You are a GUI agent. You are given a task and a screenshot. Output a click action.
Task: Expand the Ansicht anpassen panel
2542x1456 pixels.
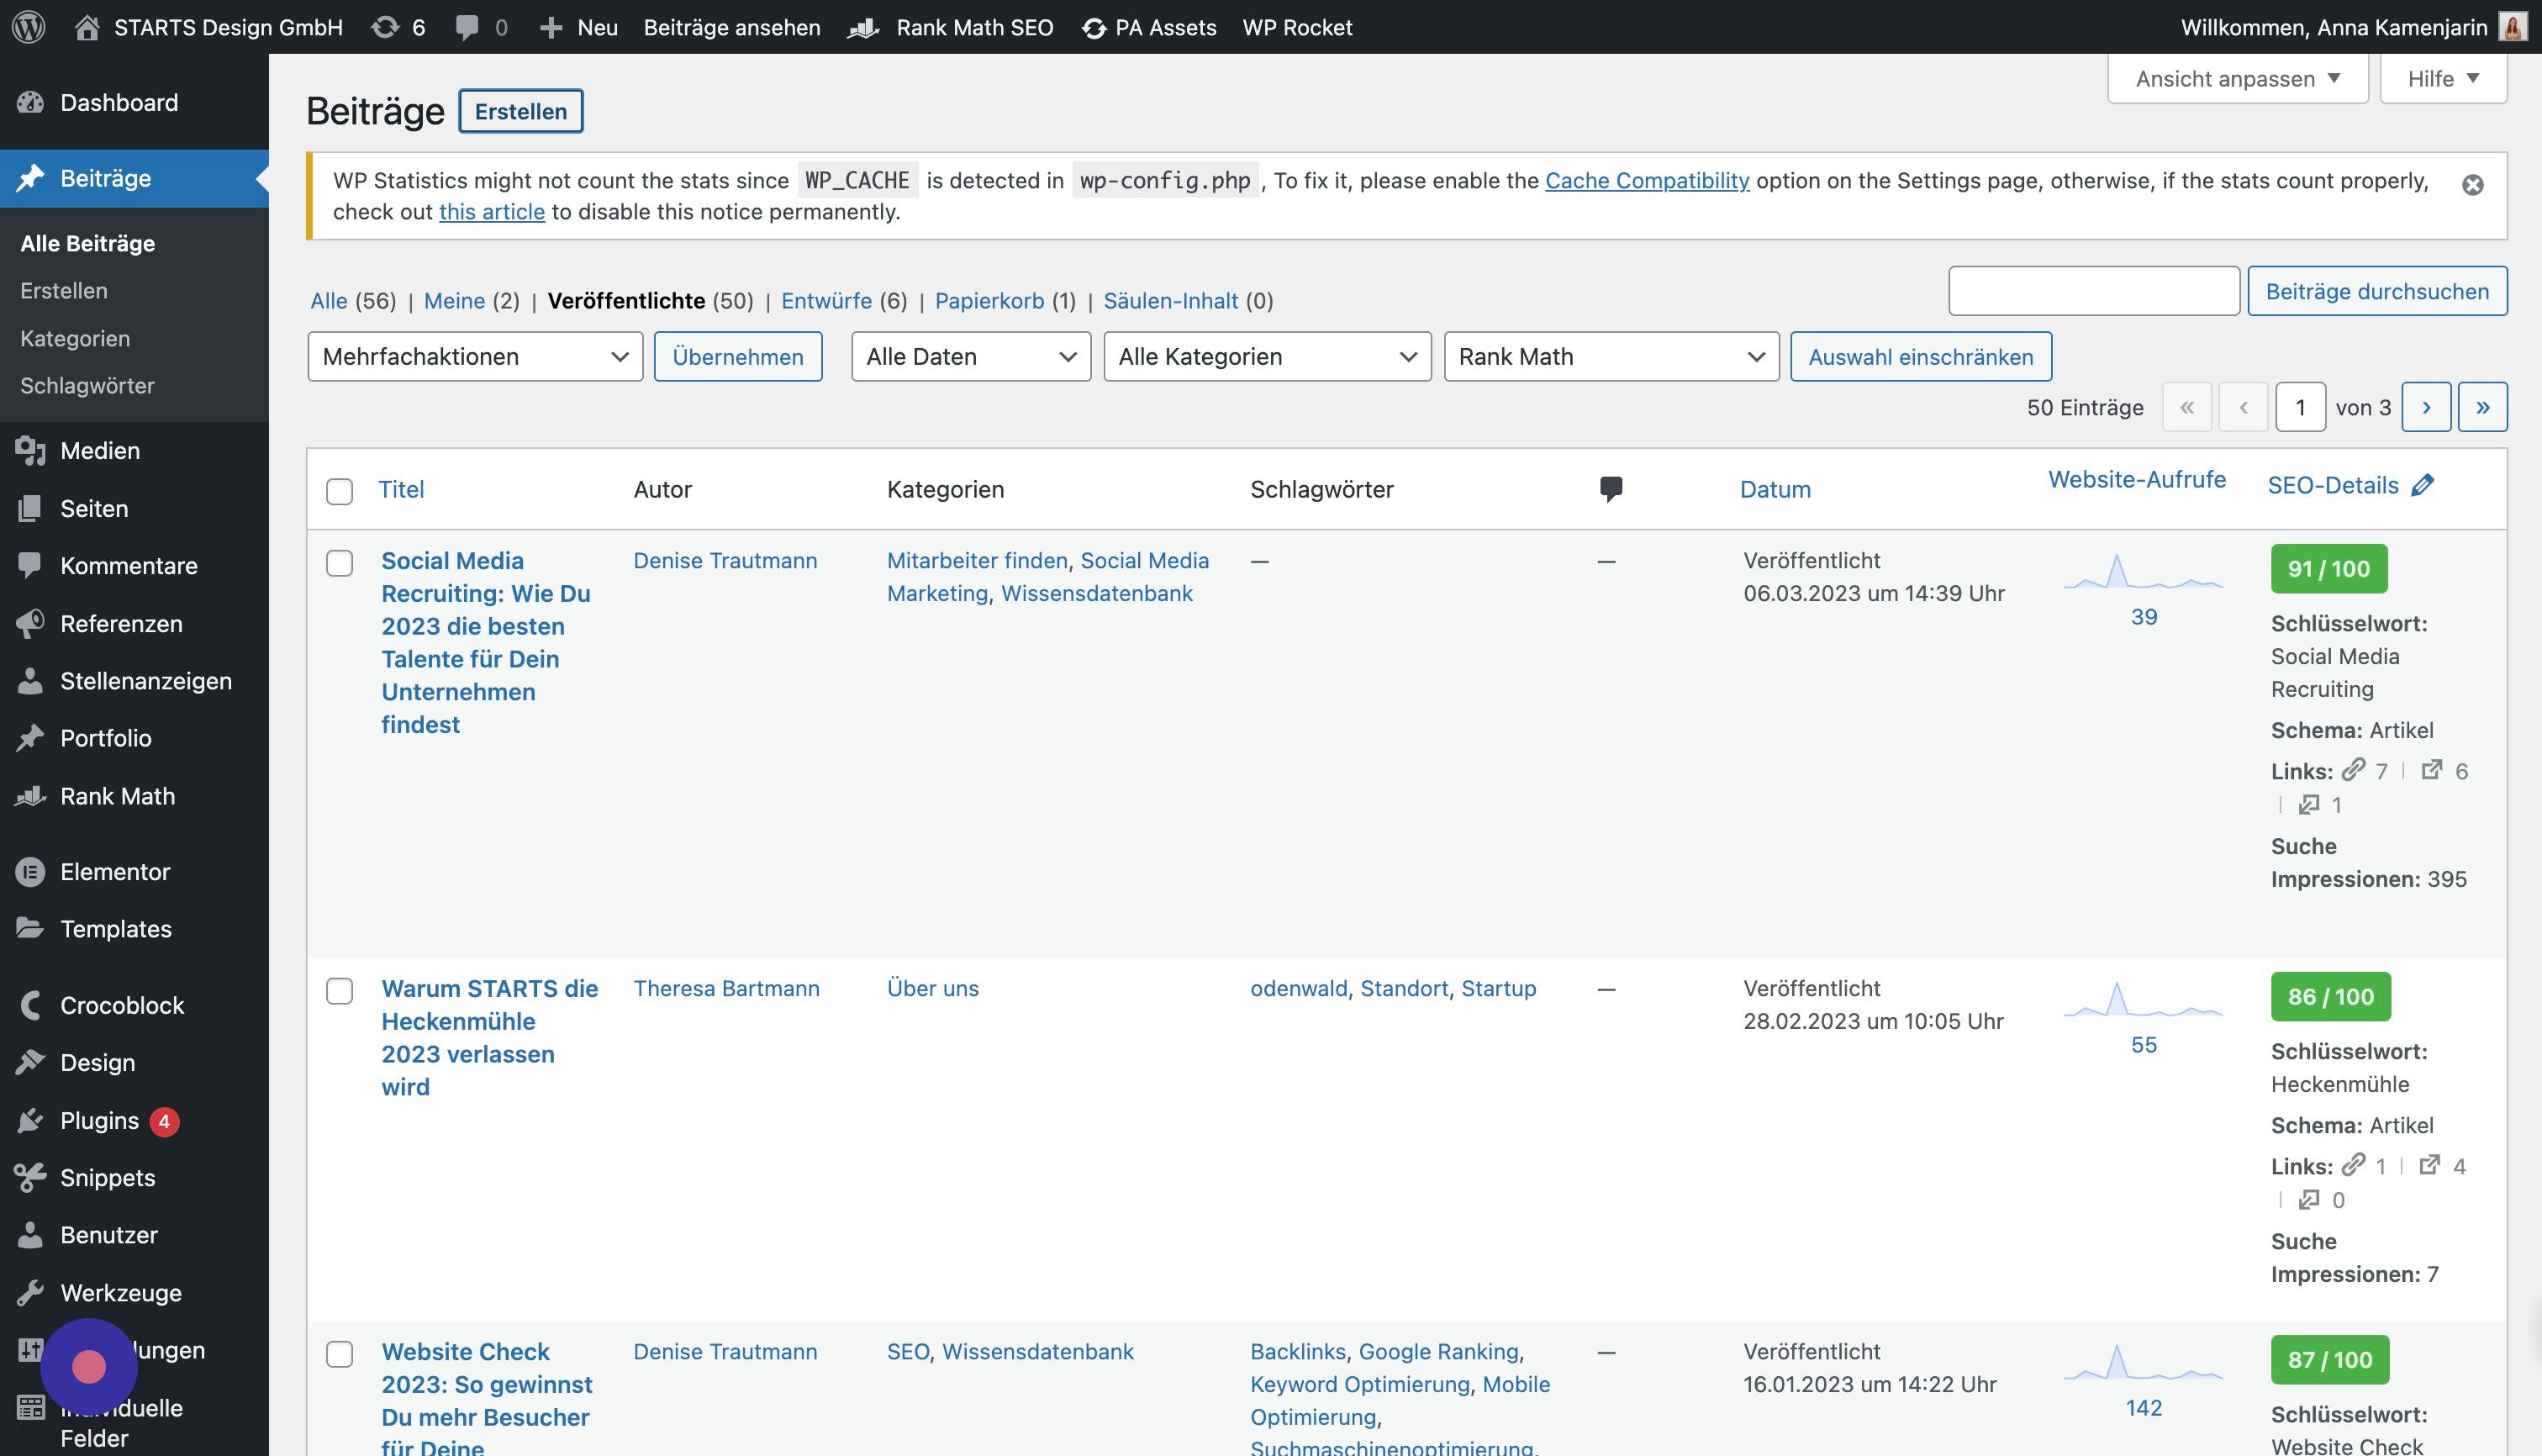(x=2237, y=78)
